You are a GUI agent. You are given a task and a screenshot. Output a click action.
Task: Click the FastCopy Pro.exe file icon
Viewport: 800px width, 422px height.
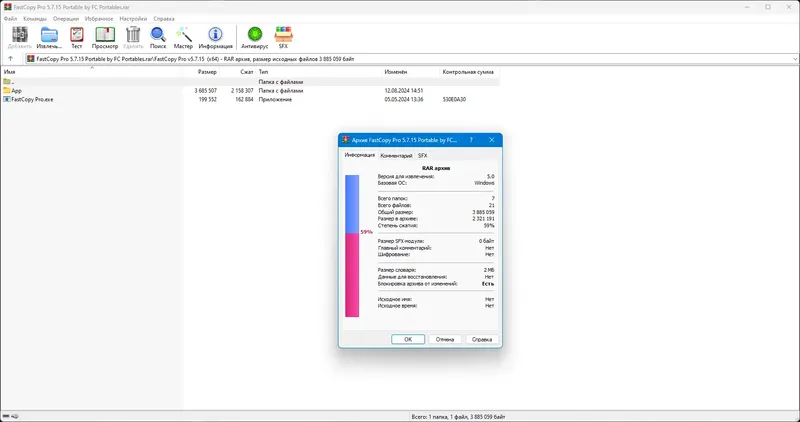tap(7, 100)
